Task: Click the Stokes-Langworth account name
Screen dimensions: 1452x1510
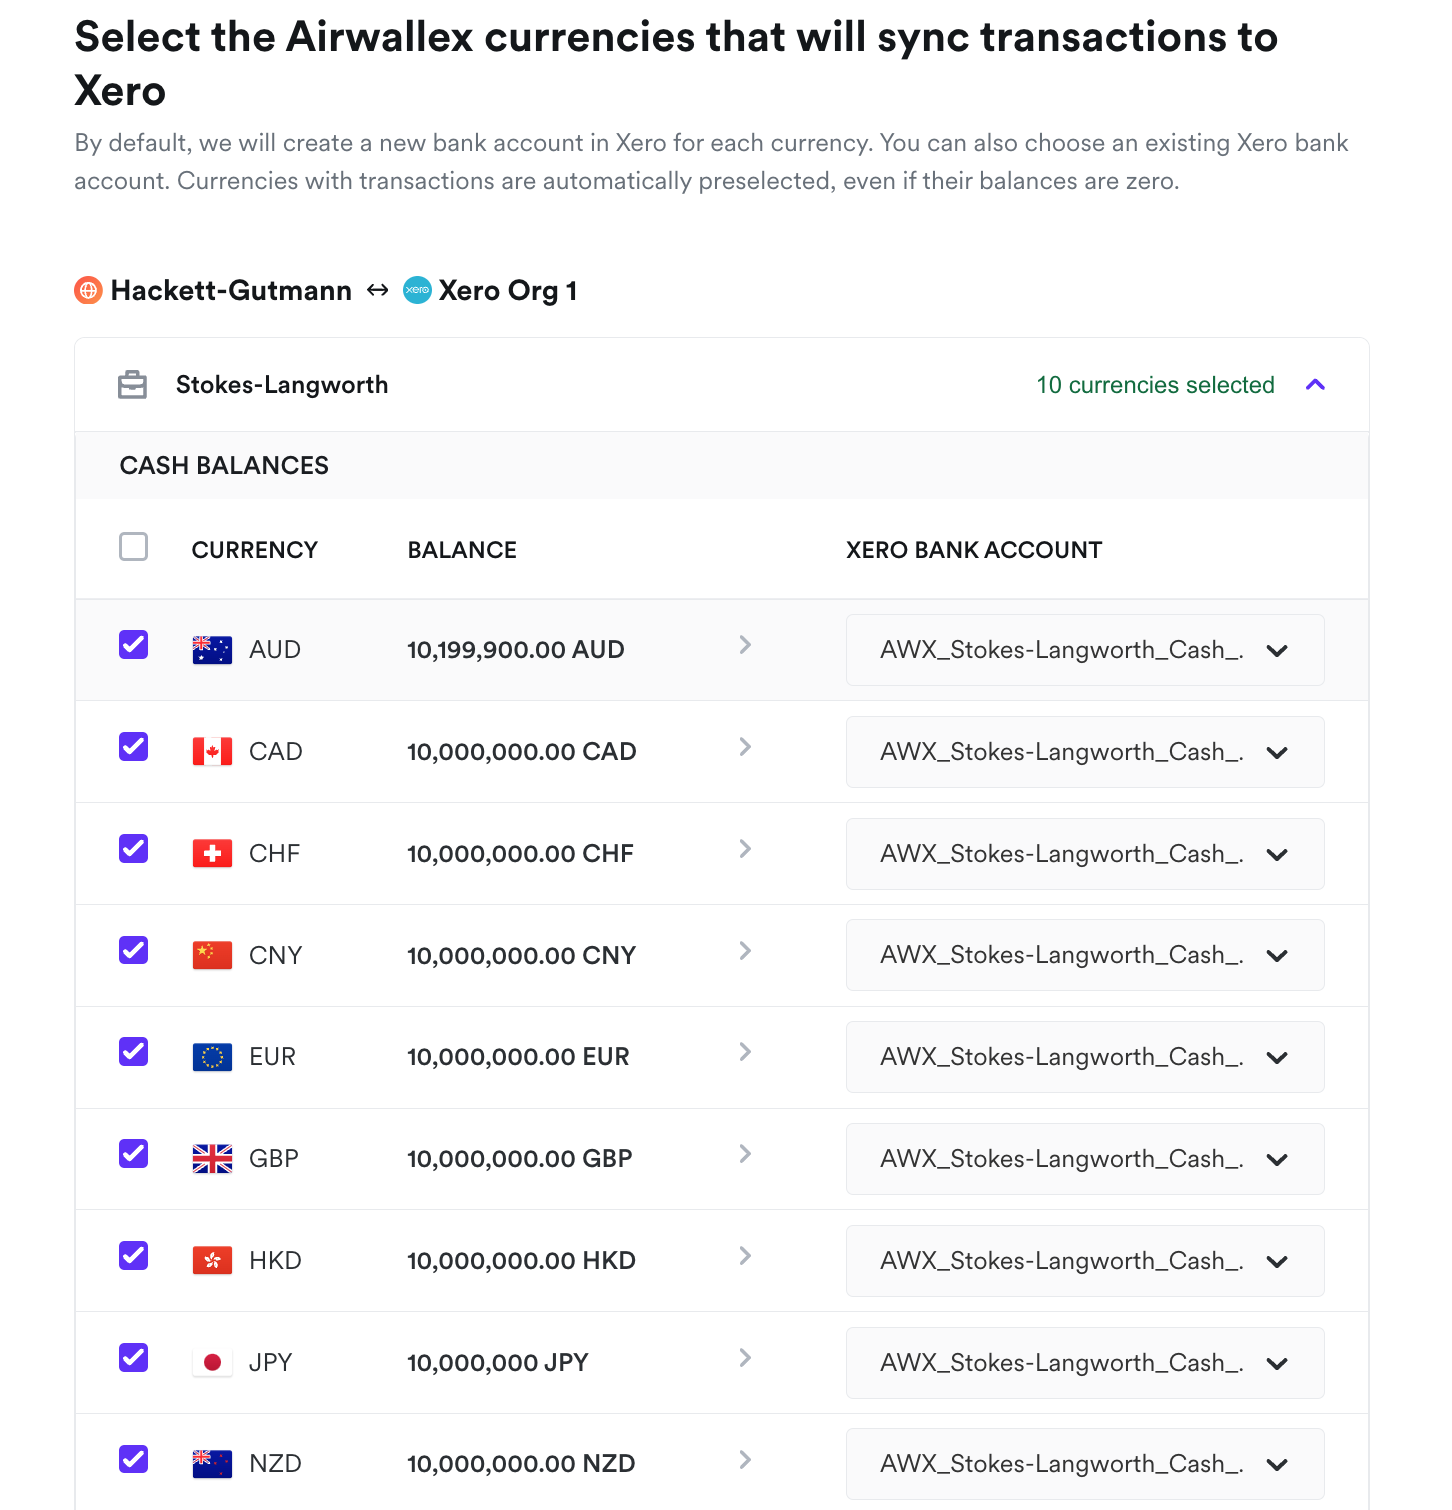Action: (x=282, y=385)
